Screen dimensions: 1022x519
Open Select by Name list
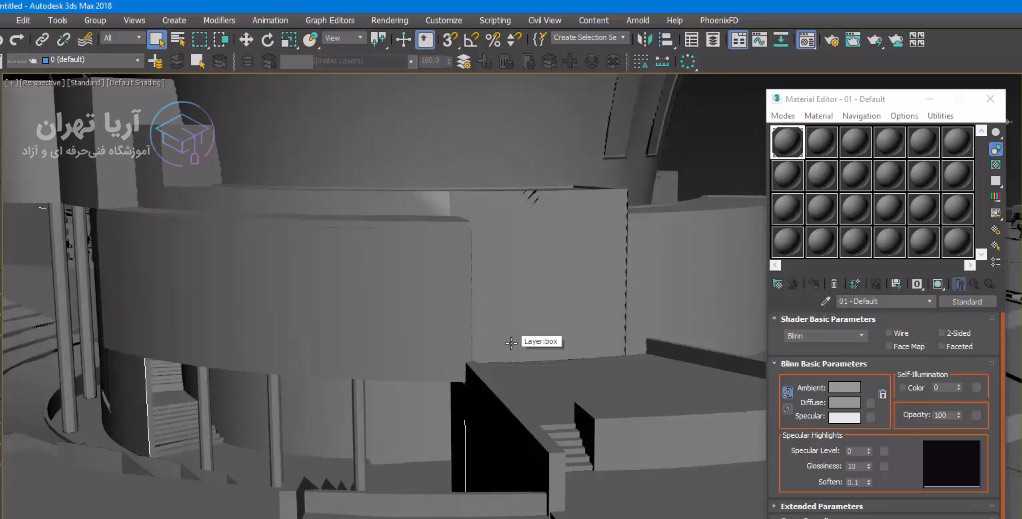(177, 40)
